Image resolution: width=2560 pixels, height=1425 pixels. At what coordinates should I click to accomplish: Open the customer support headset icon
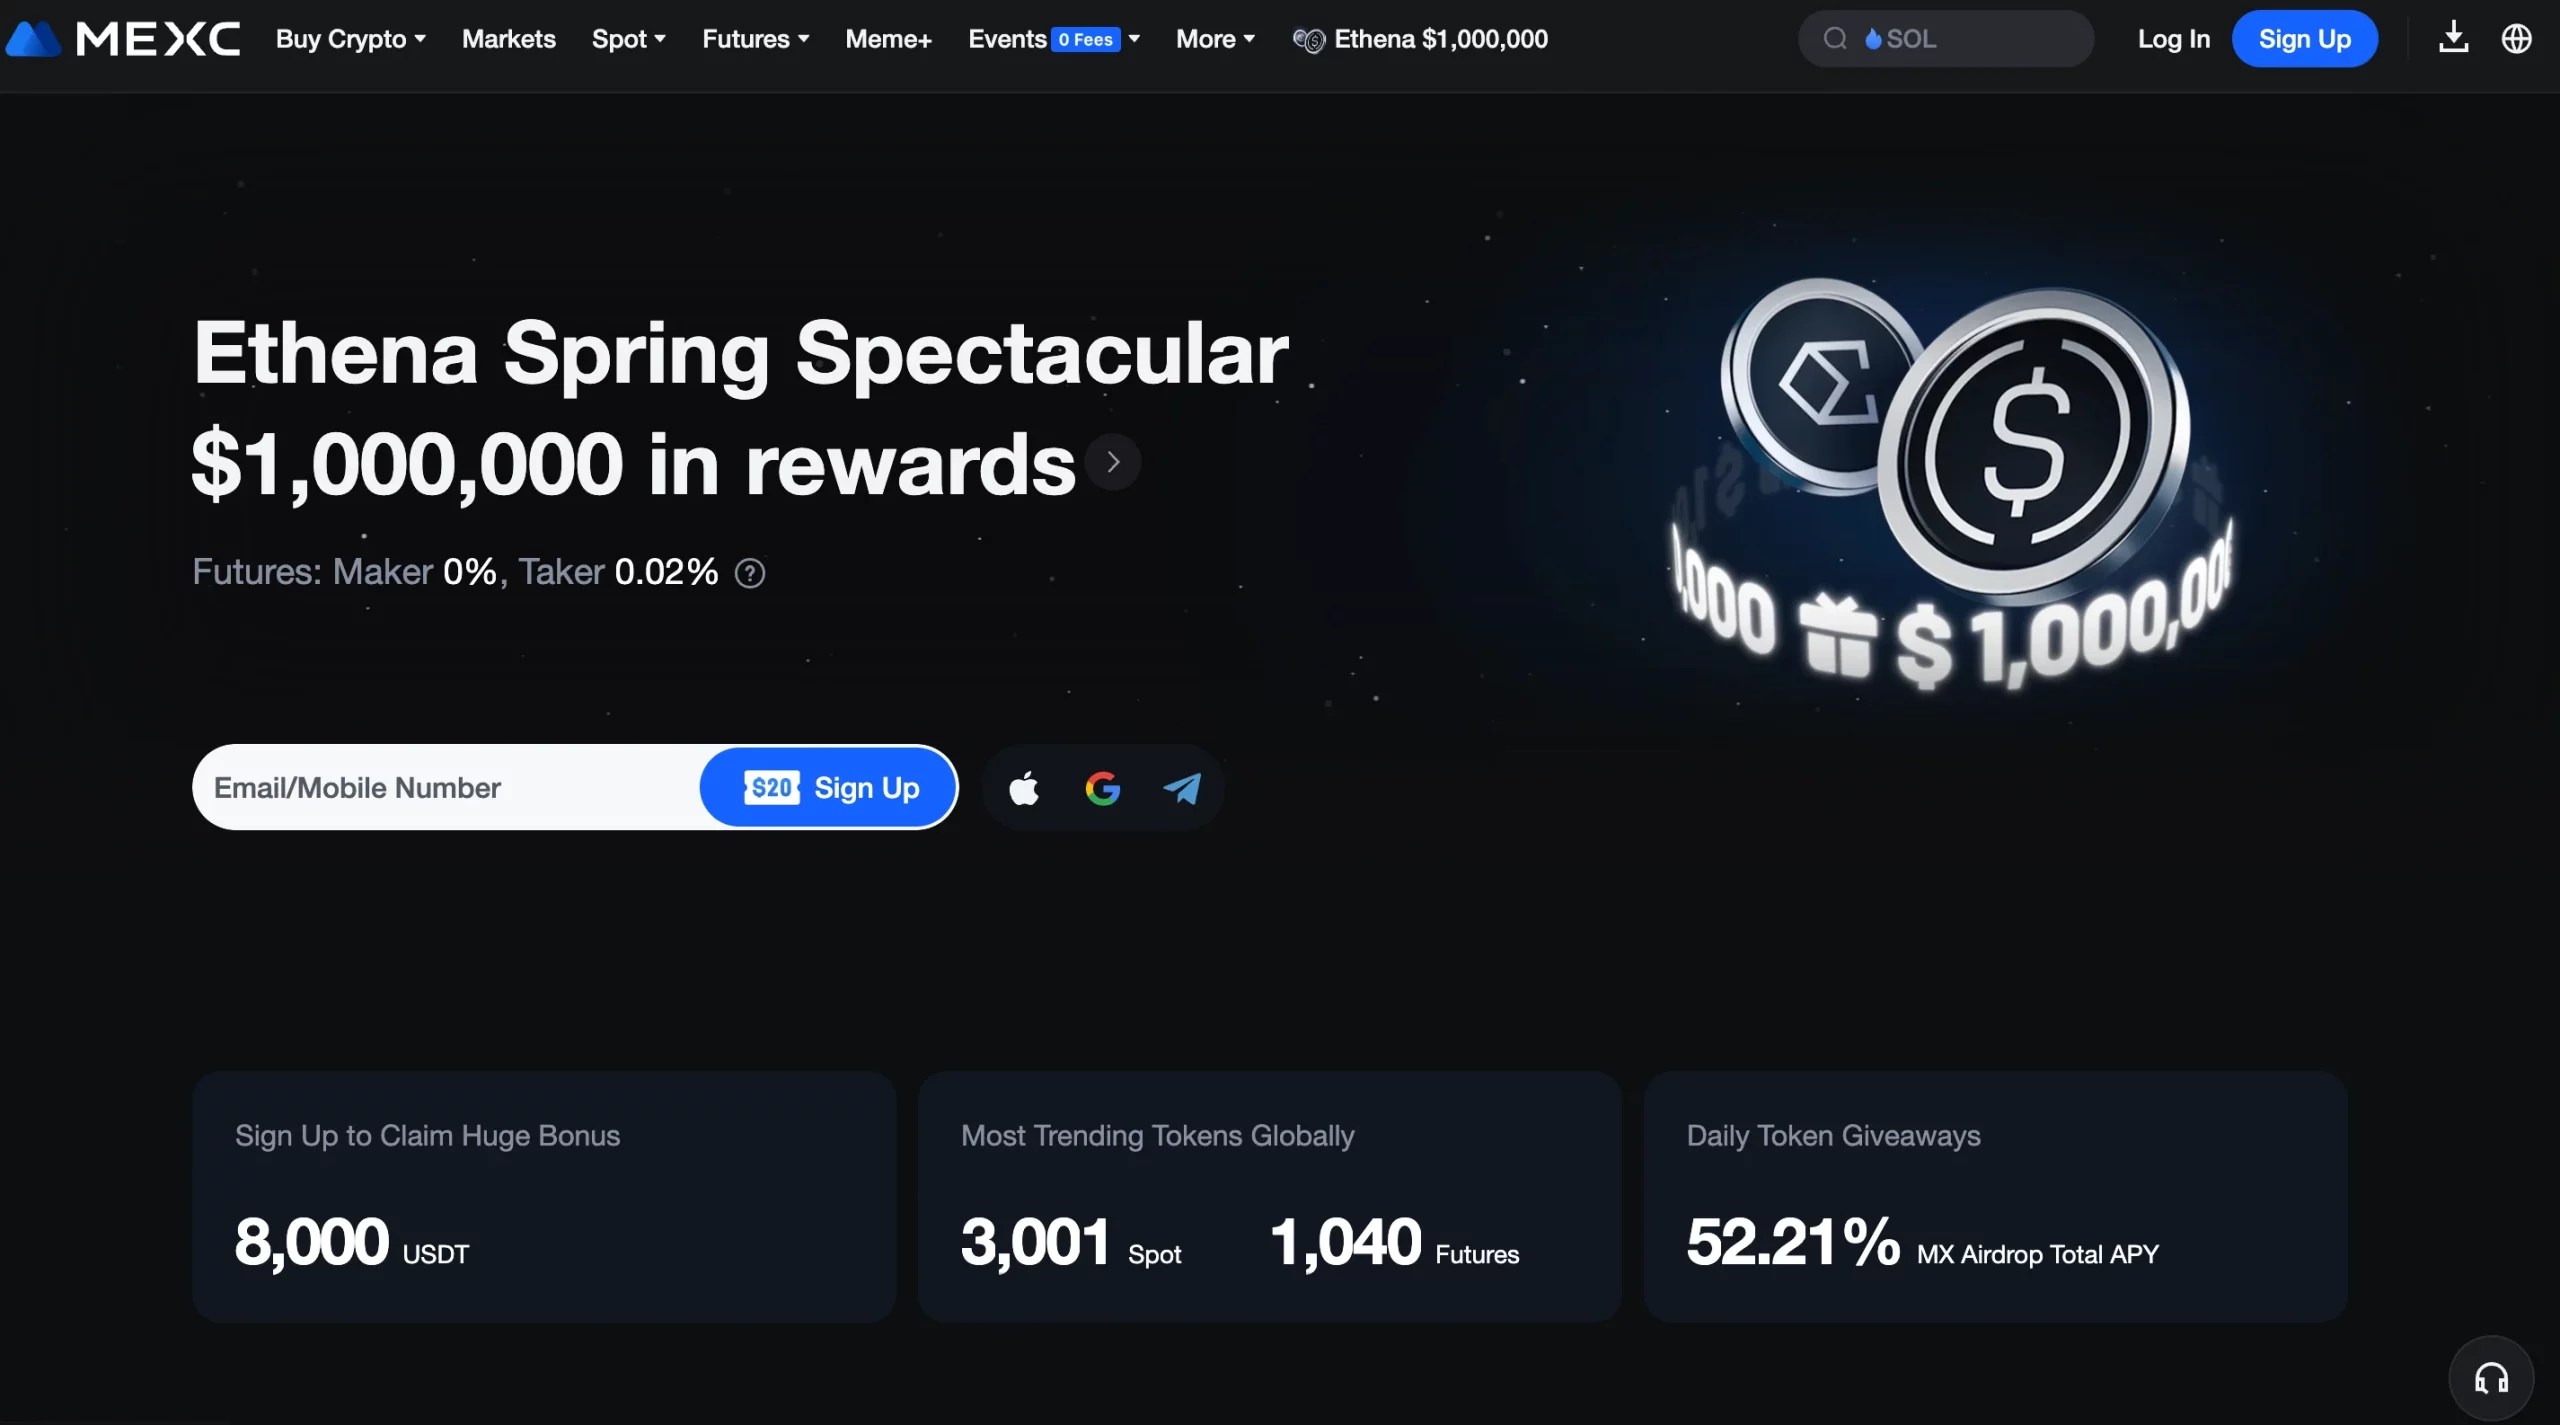[2491, 1379]
